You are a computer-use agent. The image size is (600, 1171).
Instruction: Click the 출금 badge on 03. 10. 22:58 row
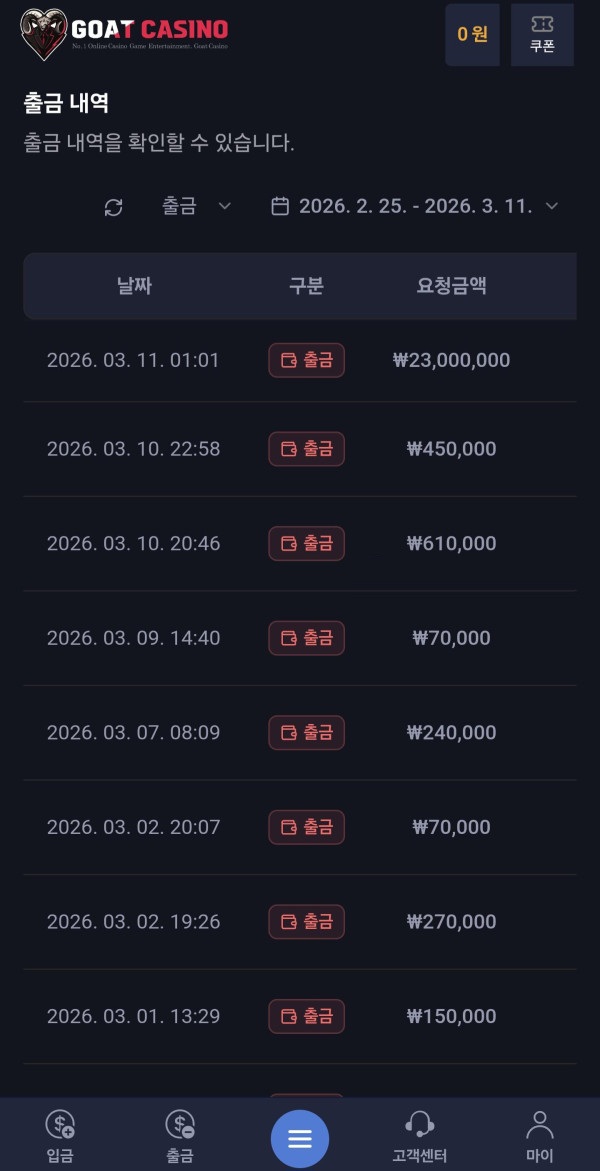coord(306,449)
